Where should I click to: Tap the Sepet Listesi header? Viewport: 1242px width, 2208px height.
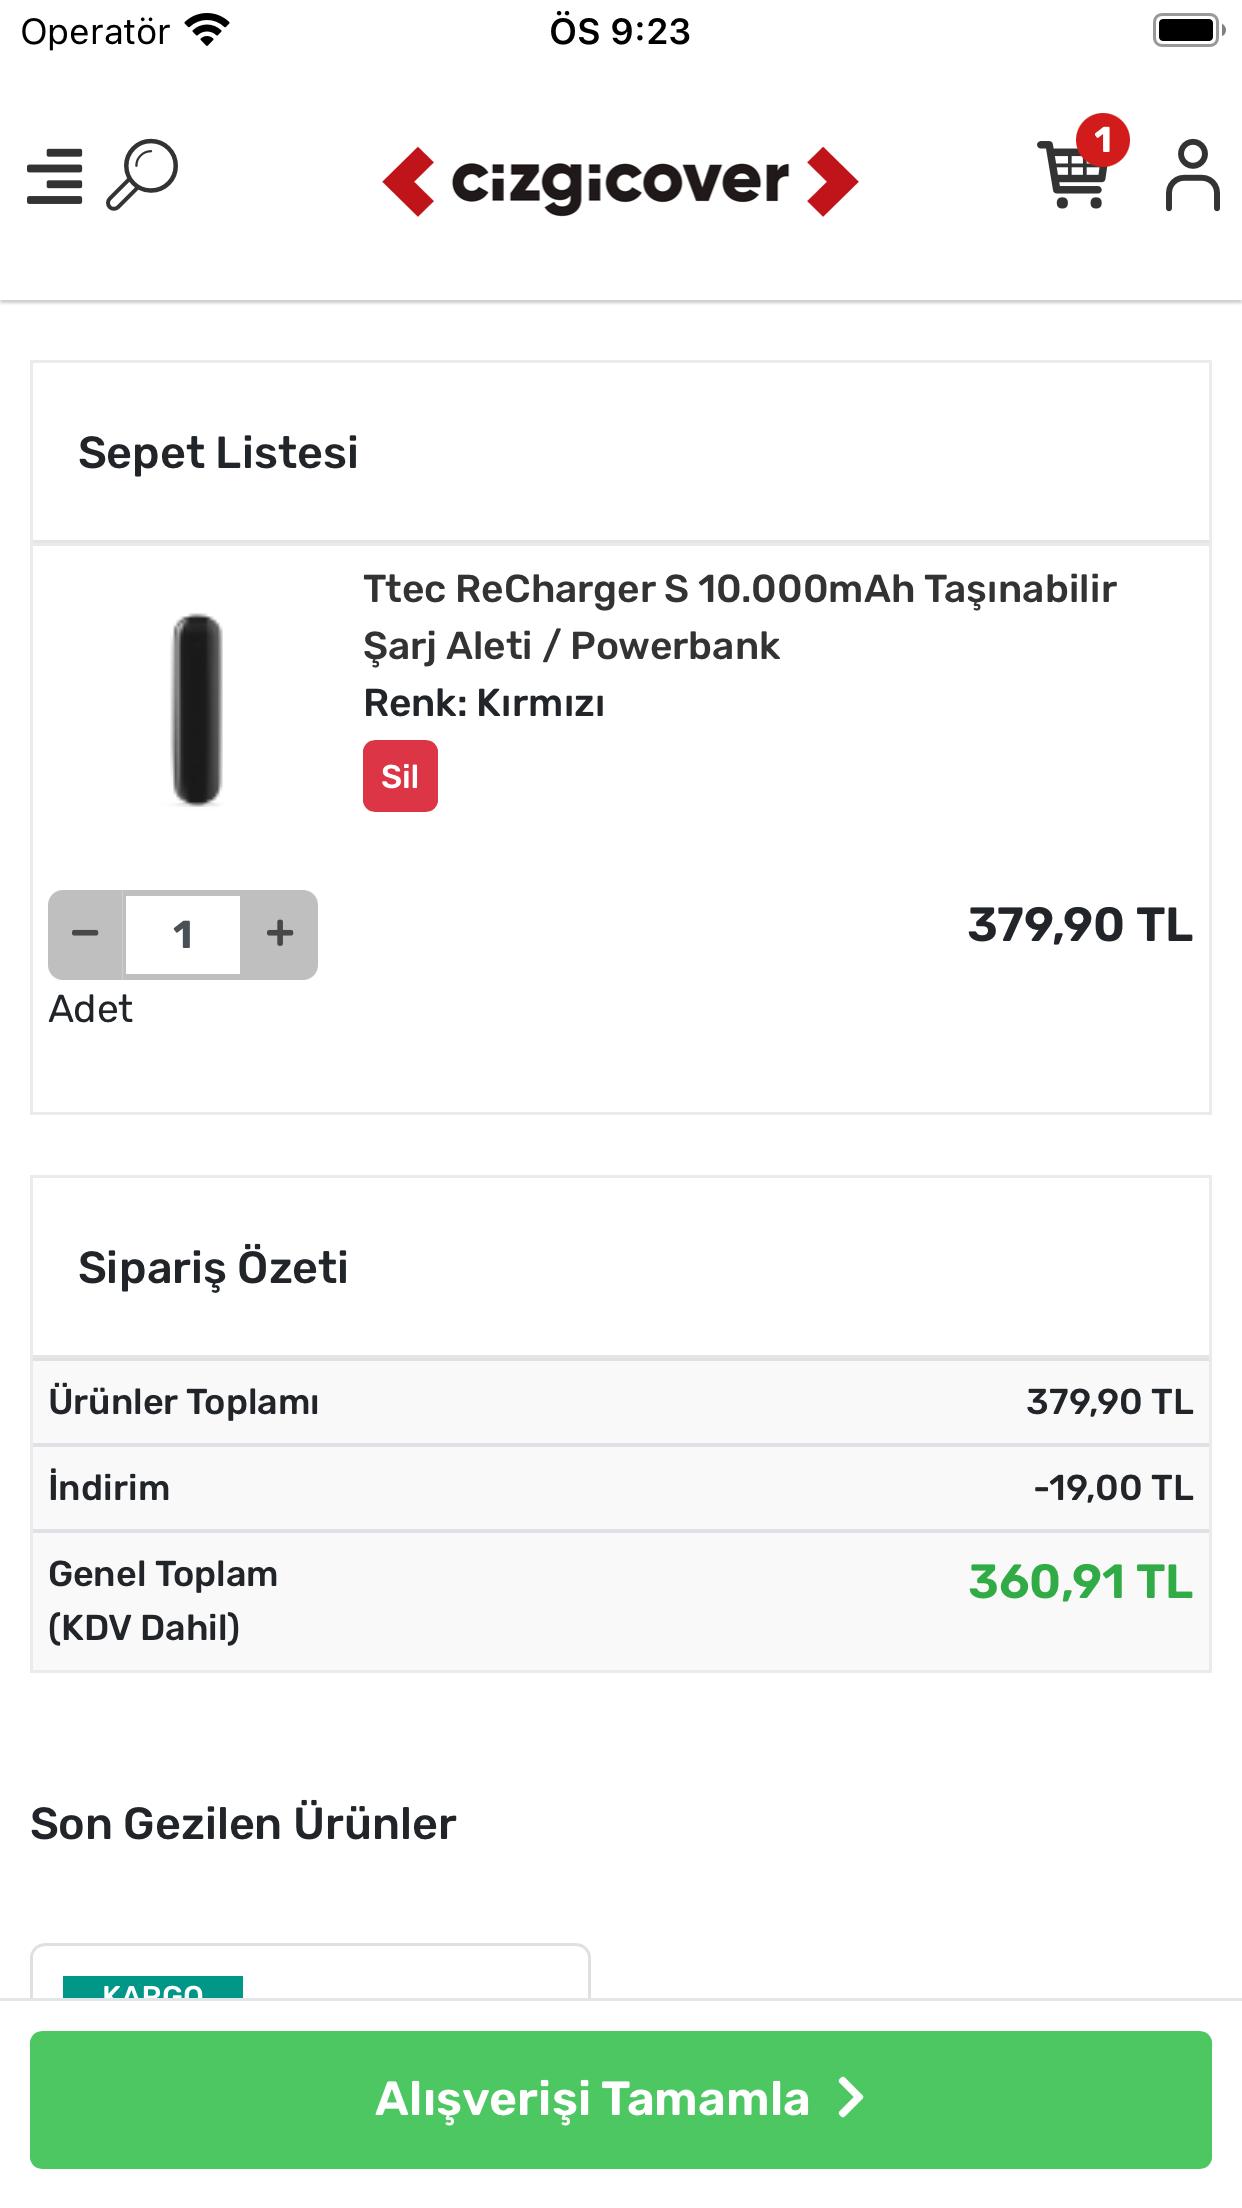coord(218,452)
